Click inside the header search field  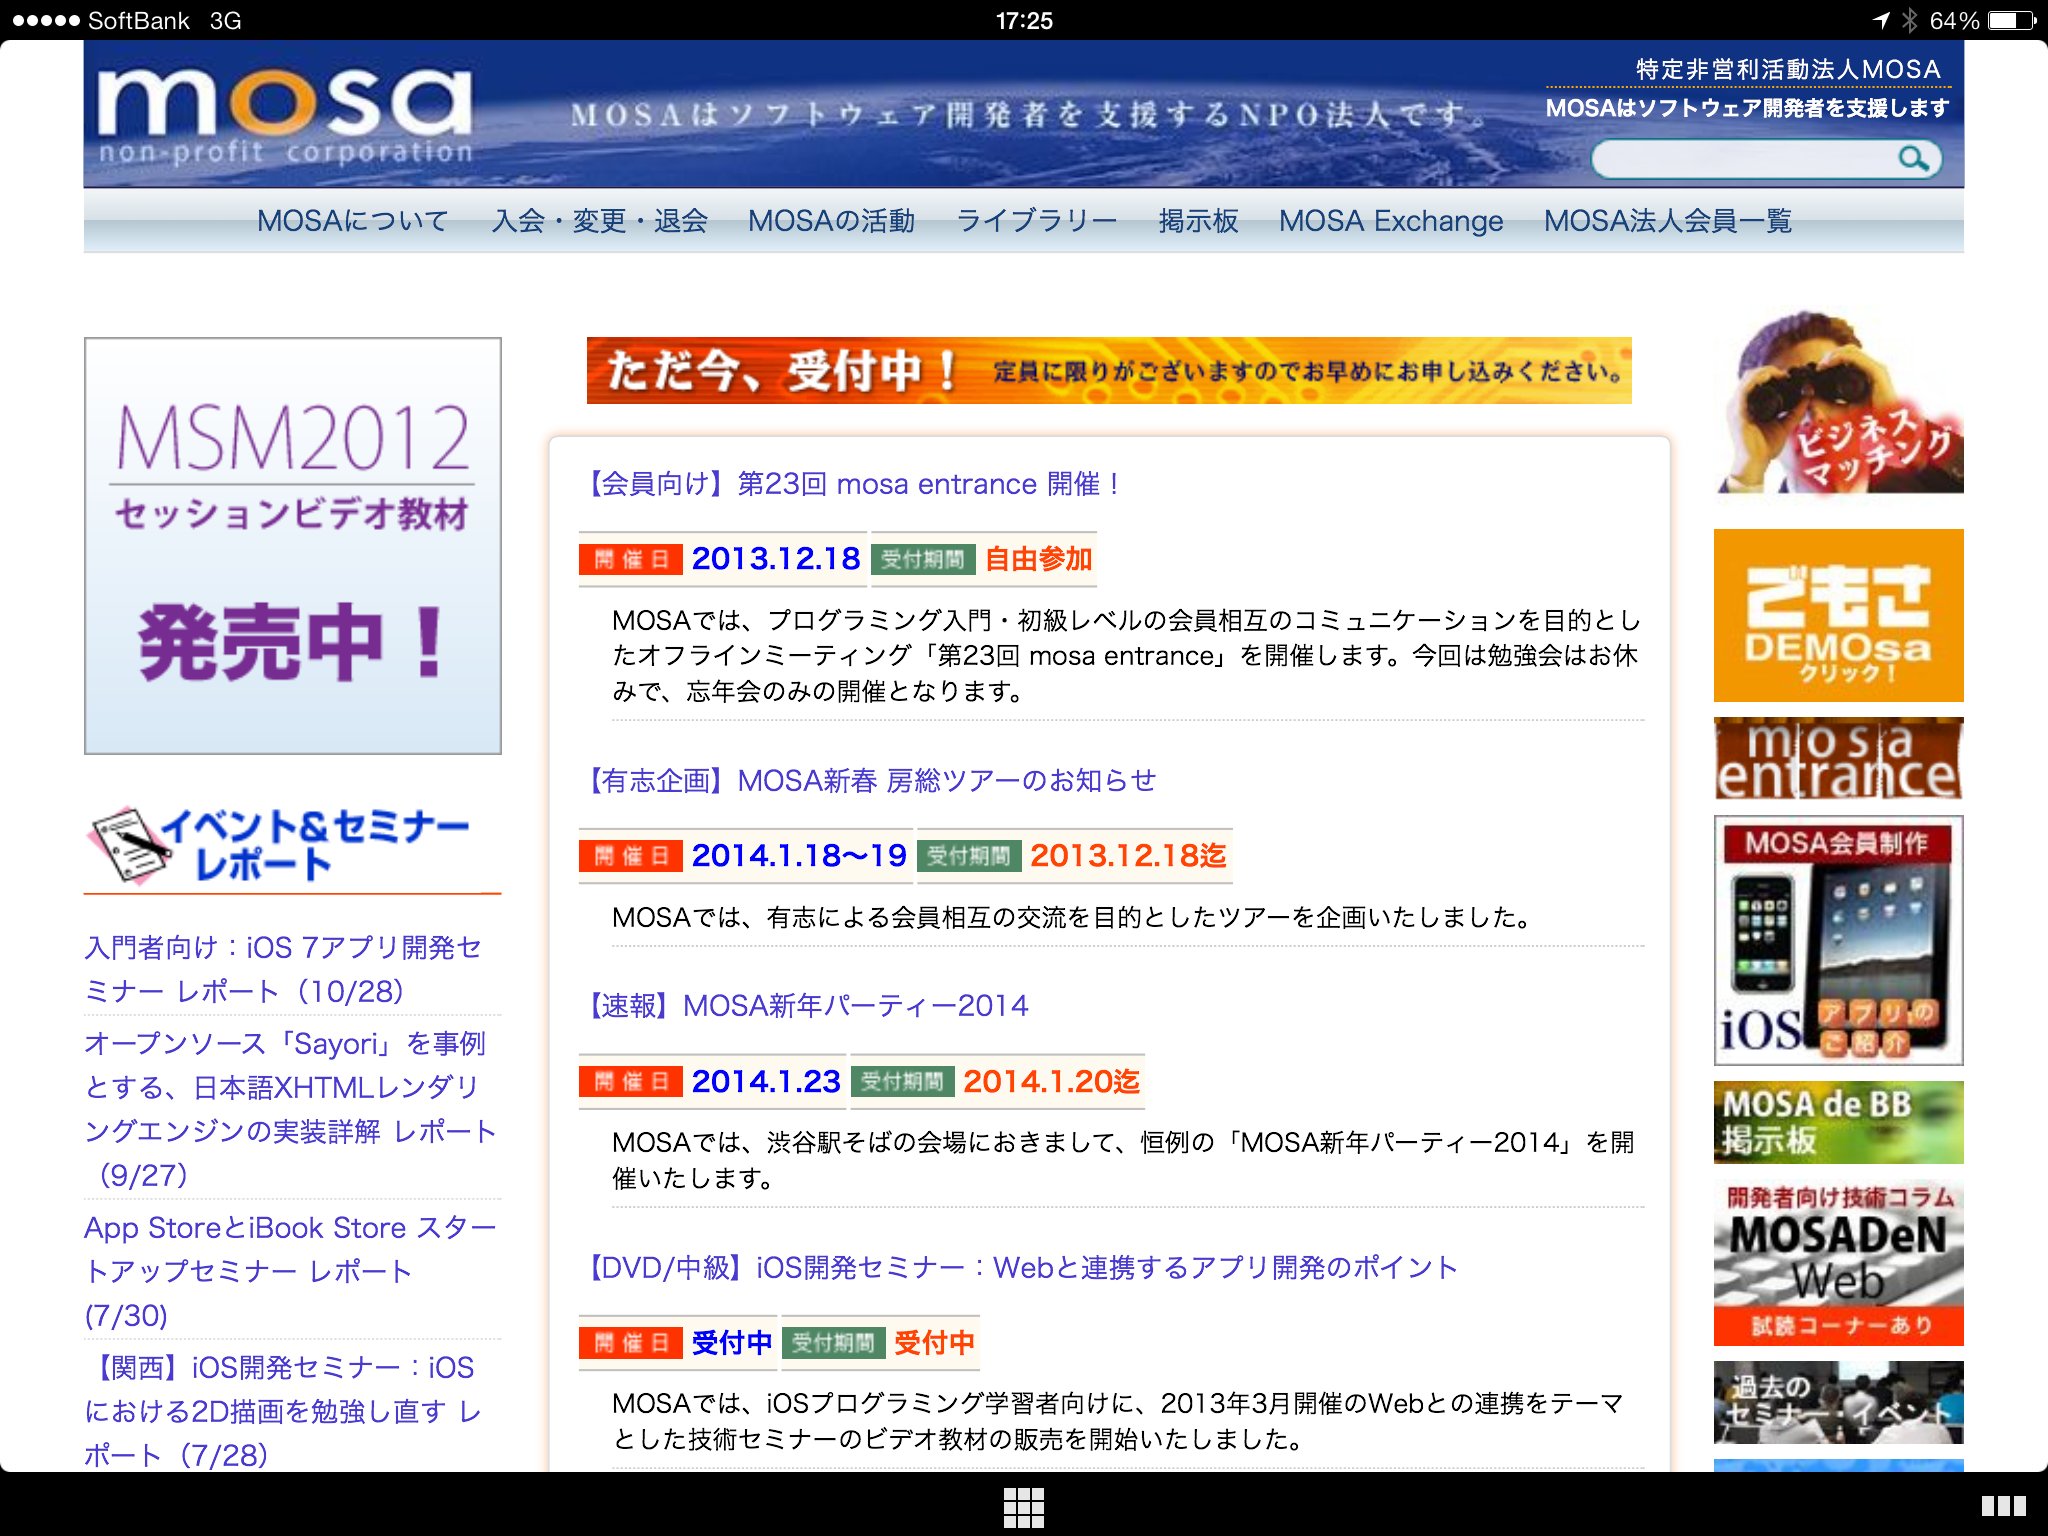click(x=1742, y=158)
